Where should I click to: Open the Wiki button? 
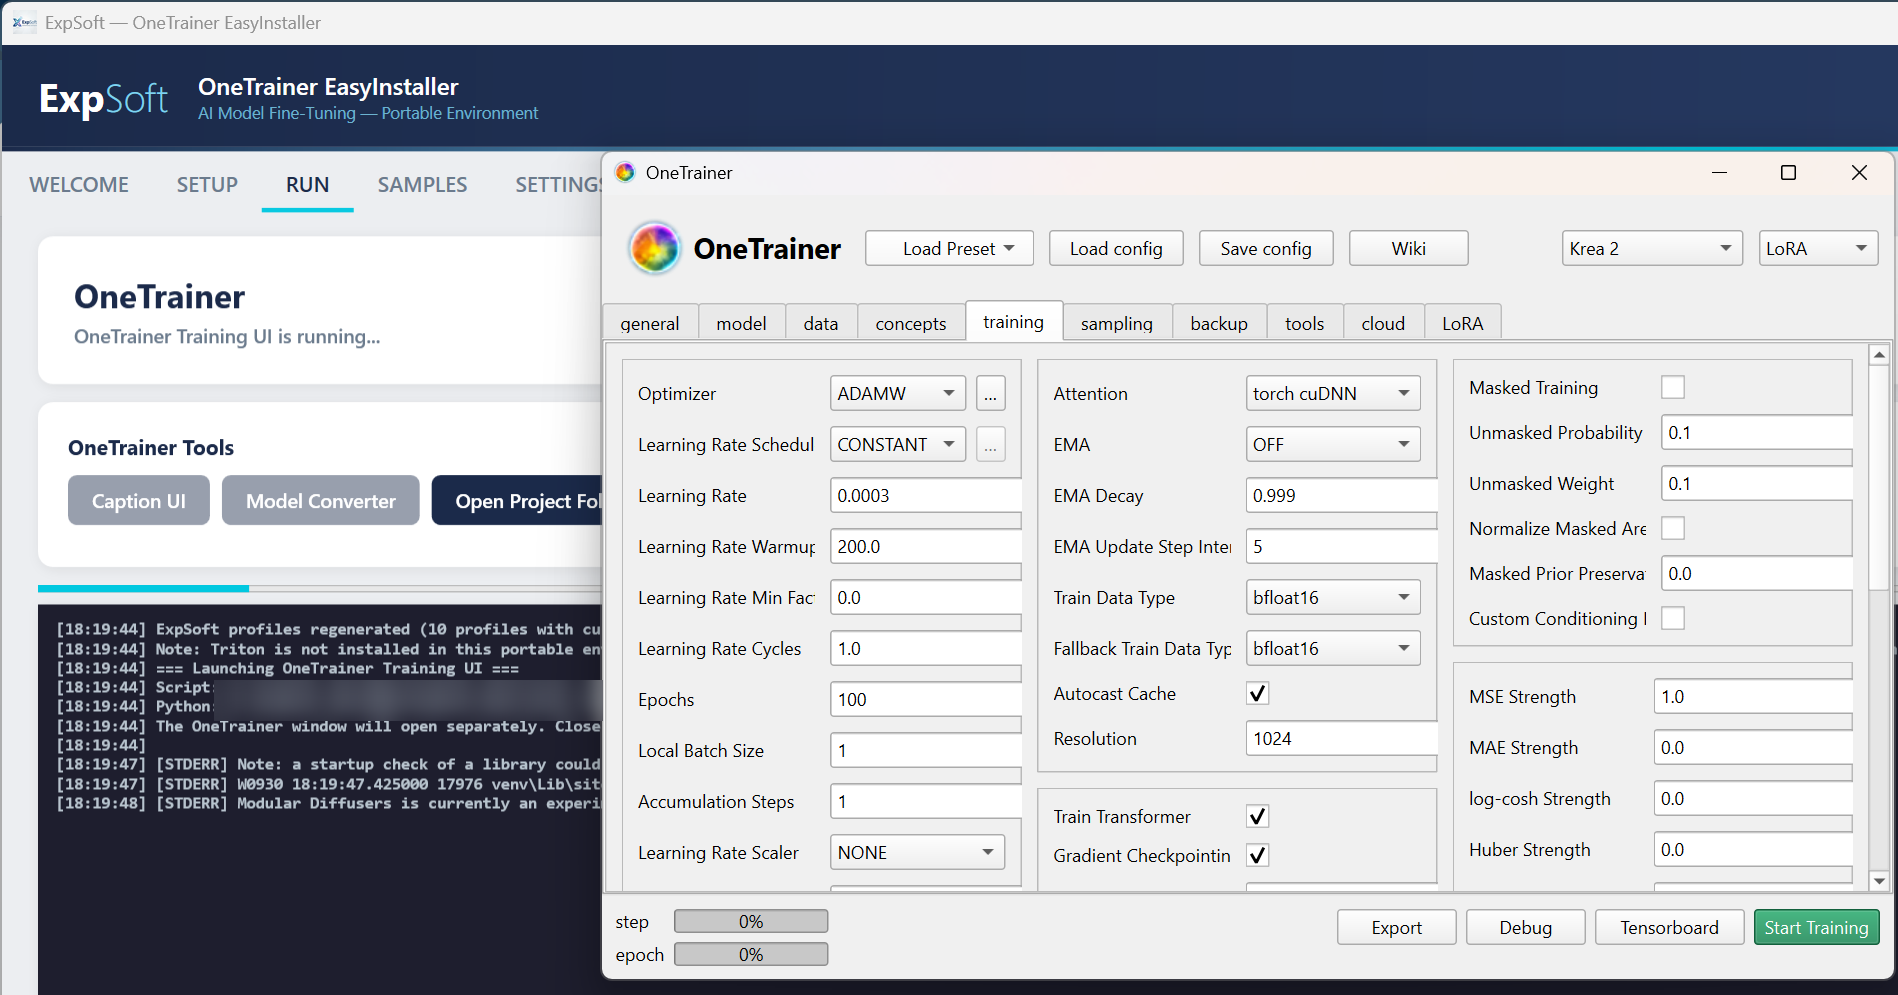click(x=1409, y=248)
